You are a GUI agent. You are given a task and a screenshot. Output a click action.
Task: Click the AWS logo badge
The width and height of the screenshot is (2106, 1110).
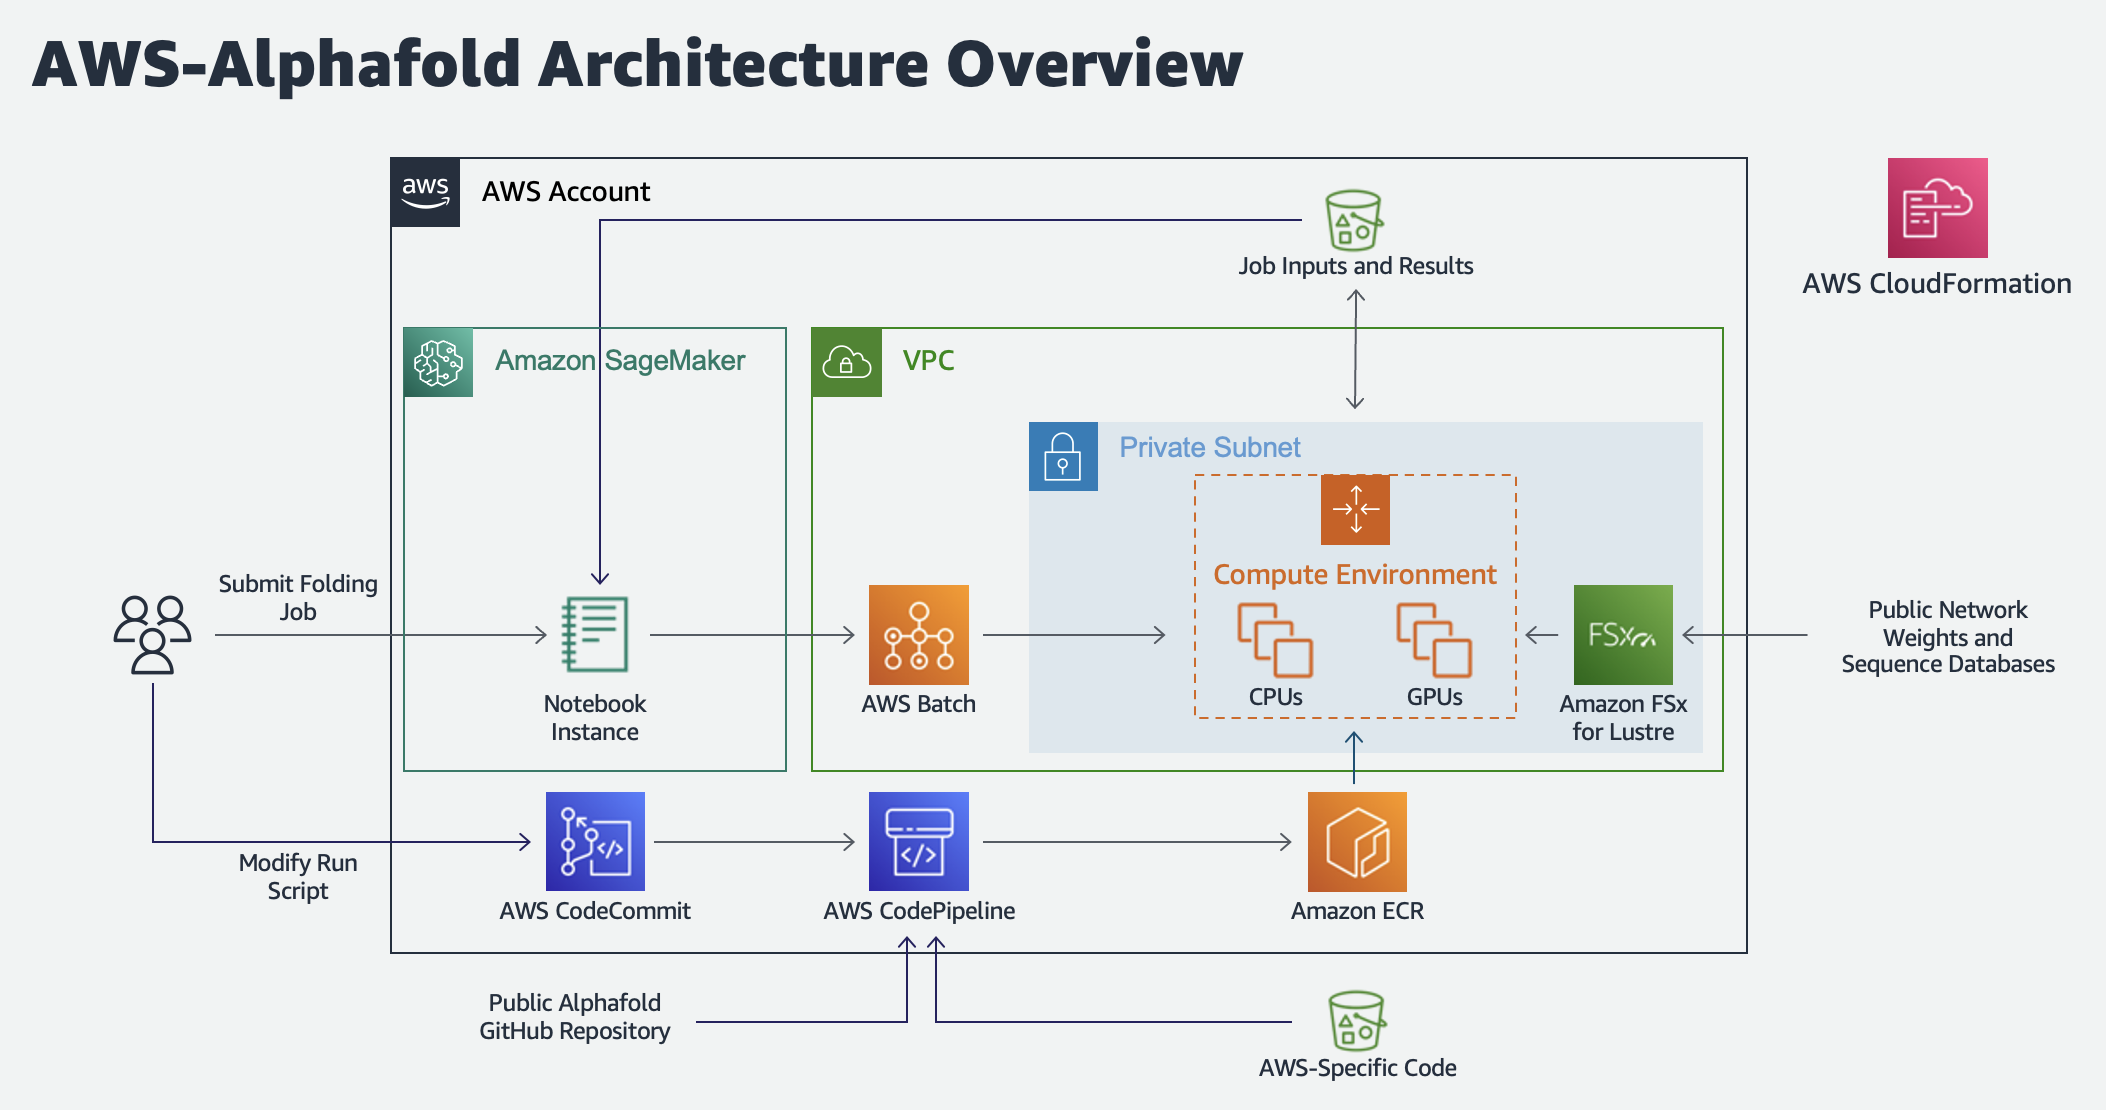[x=425, y=192]
